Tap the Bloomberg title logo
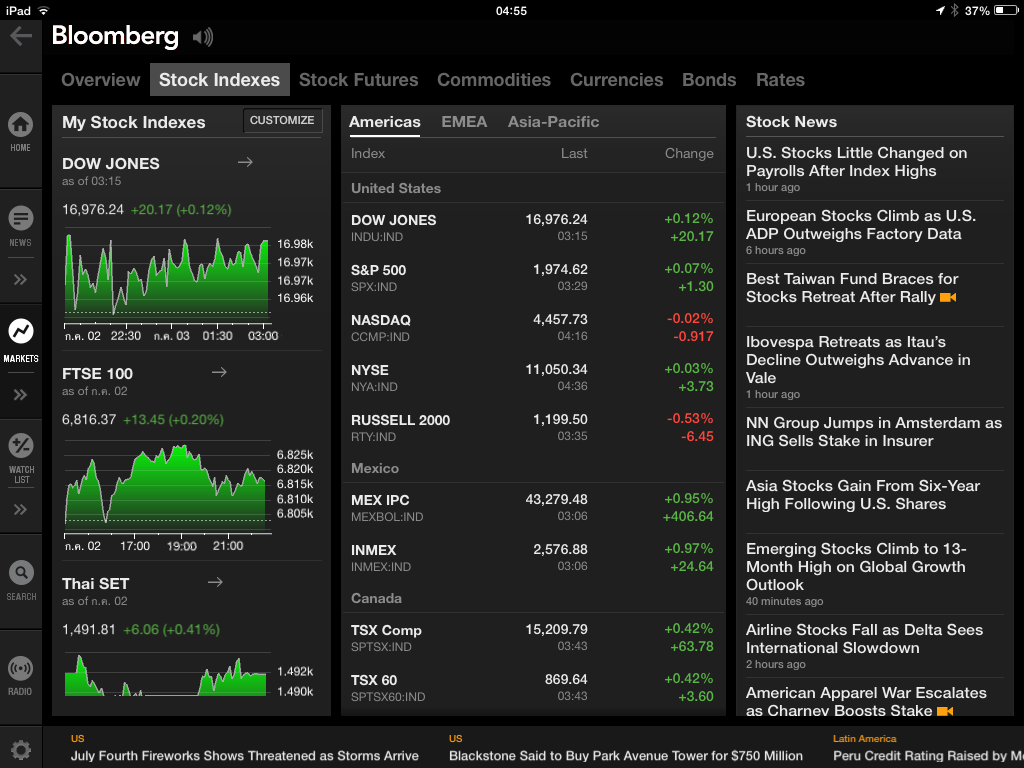1024x768 pixels. (x=115, y=36)
